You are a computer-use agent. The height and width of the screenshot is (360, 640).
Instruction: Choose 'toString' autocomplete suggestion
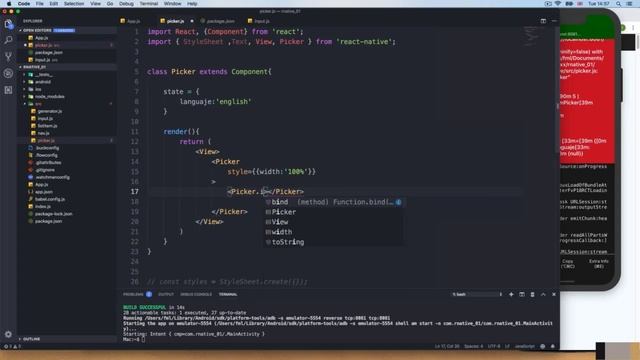point(334,242)
